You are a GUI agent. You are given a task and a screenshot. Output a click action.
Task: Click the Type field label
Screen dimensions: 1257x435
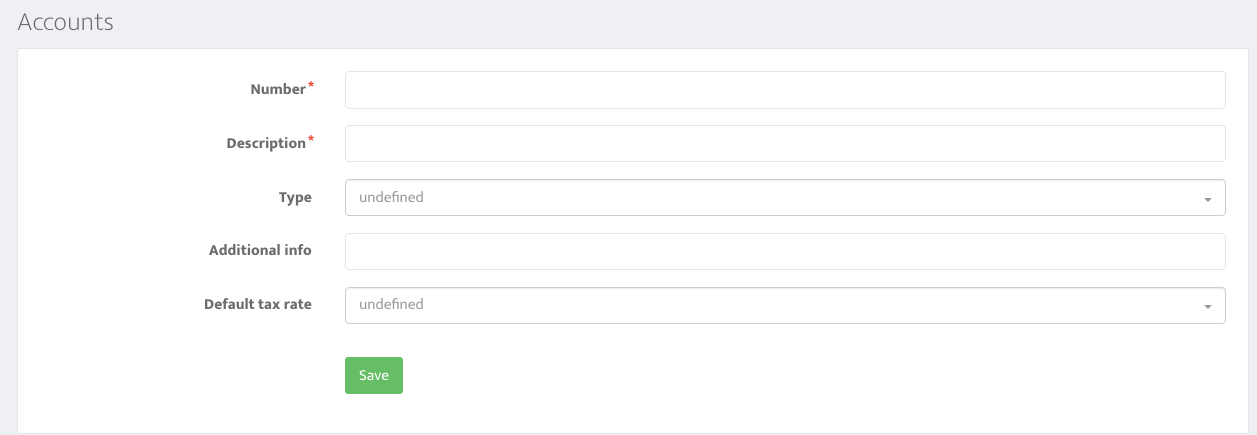click(x=295, y=197)
